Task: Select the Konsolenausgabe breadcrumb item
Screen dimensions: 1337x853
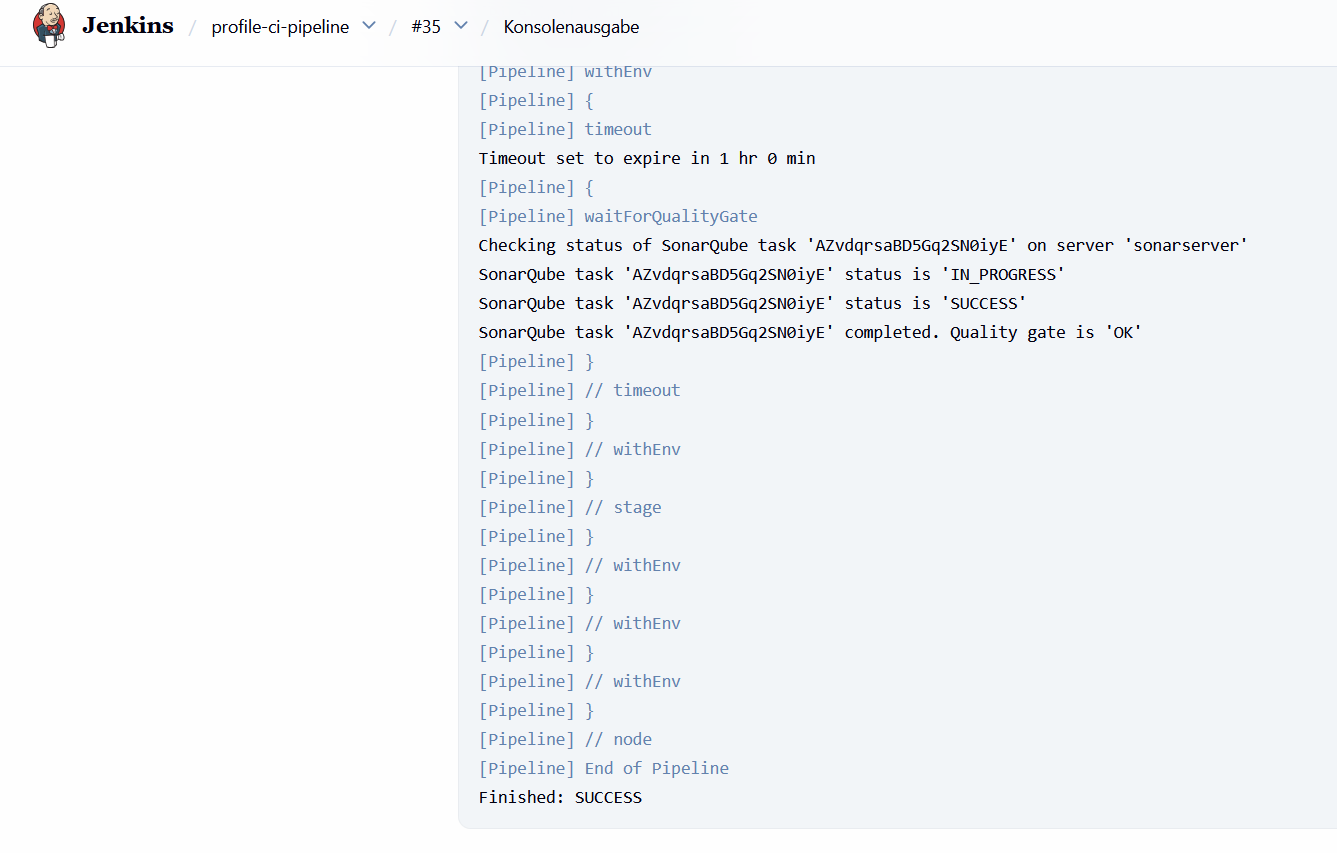Action: [570, 27]
